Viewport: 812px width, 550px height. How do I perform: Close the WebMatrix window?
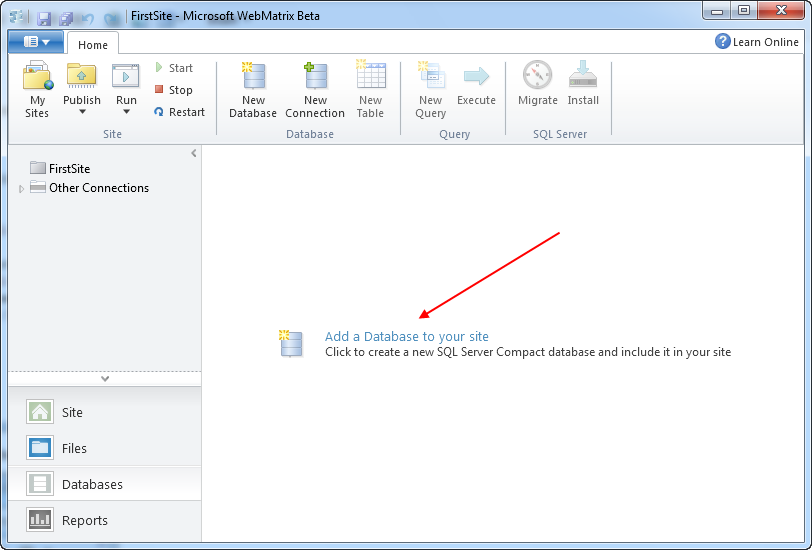781,11
